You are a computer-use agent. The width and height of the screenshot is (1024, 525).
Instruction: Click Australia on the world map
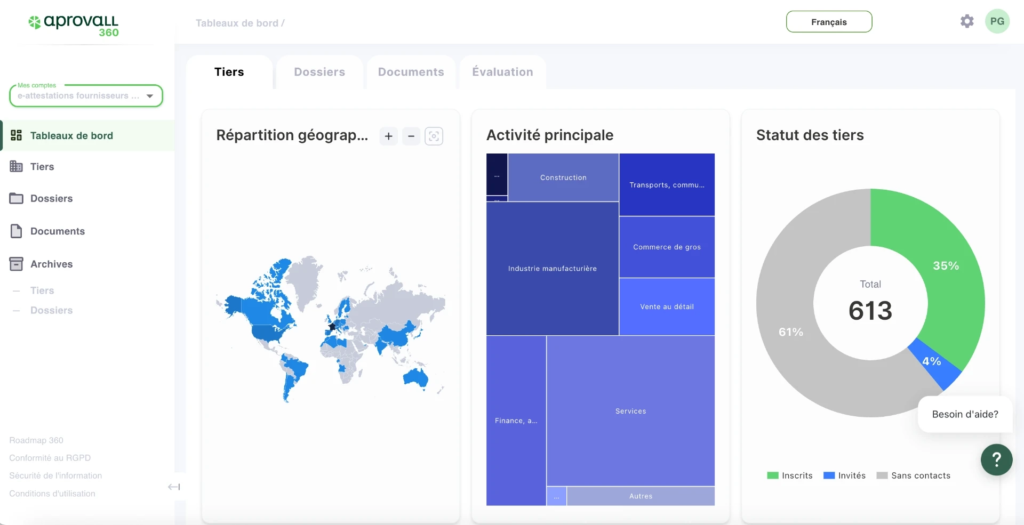tap(416, 377)
